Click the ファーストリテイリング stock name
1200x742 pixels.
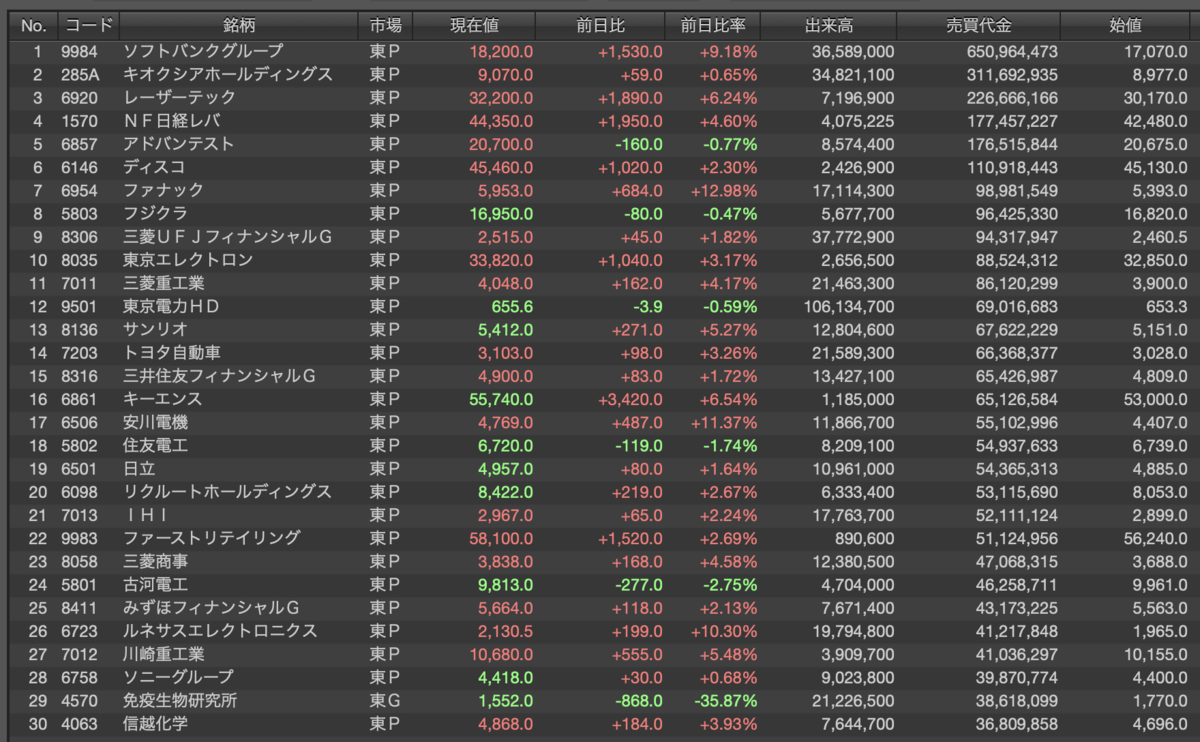211,538
